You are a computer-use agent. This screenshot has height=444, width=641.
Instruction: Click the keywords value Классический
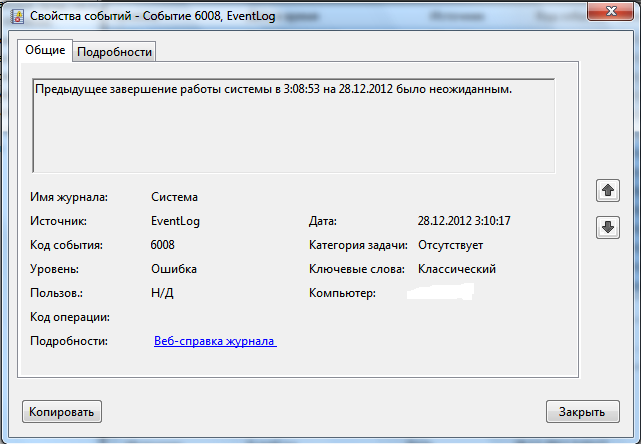click(x=457, y=269)
